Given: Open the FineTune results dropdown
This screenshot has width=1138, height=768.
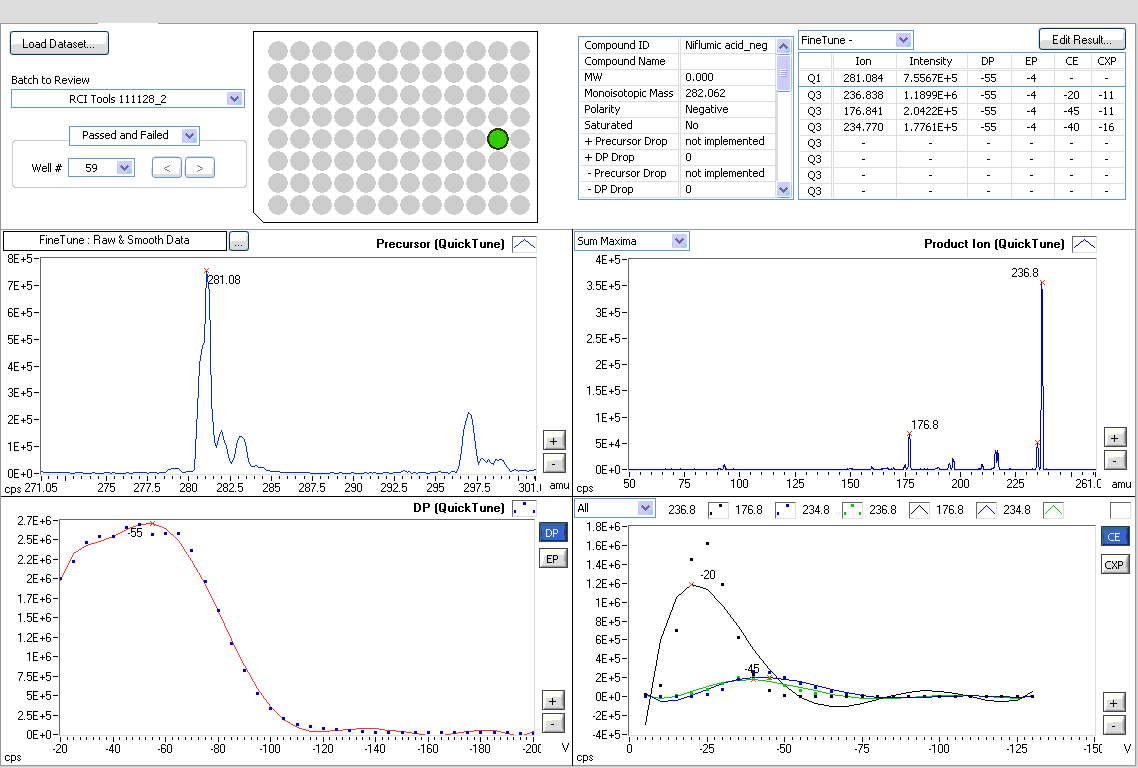Looking at the screenshot, I should point(903,40).
